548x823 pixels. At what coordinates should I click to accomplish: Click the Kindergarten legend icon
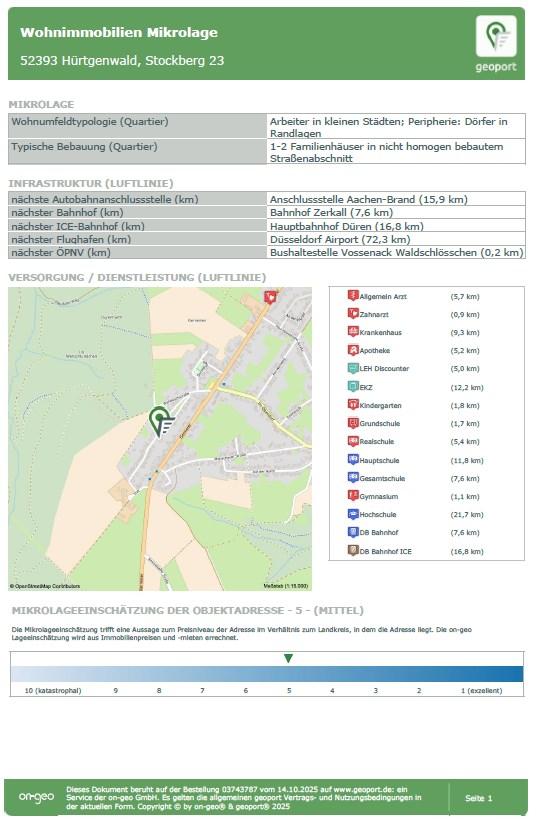tap(353, 405)
